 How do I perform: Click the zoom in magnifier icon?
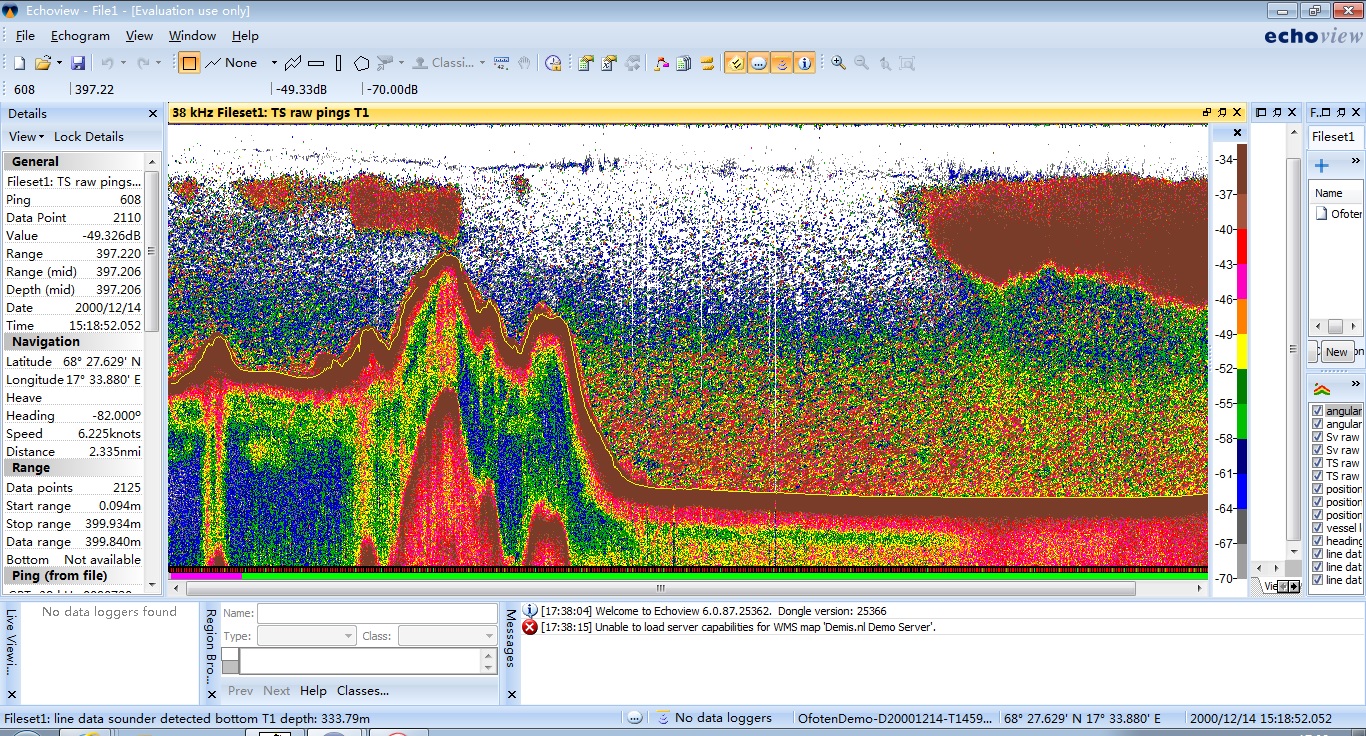838,63
